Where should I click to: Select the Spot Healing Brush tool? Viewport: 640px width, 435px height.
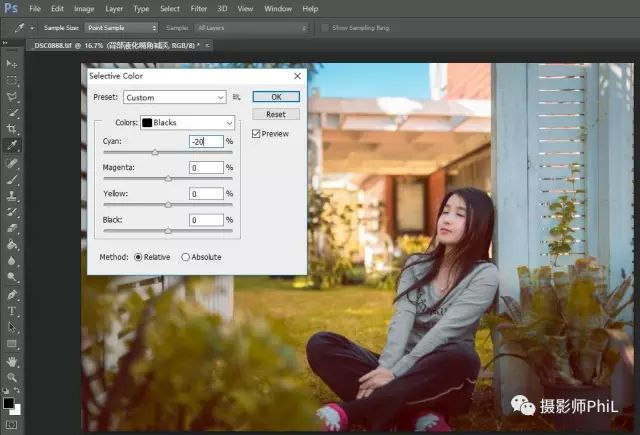[11, 163]
